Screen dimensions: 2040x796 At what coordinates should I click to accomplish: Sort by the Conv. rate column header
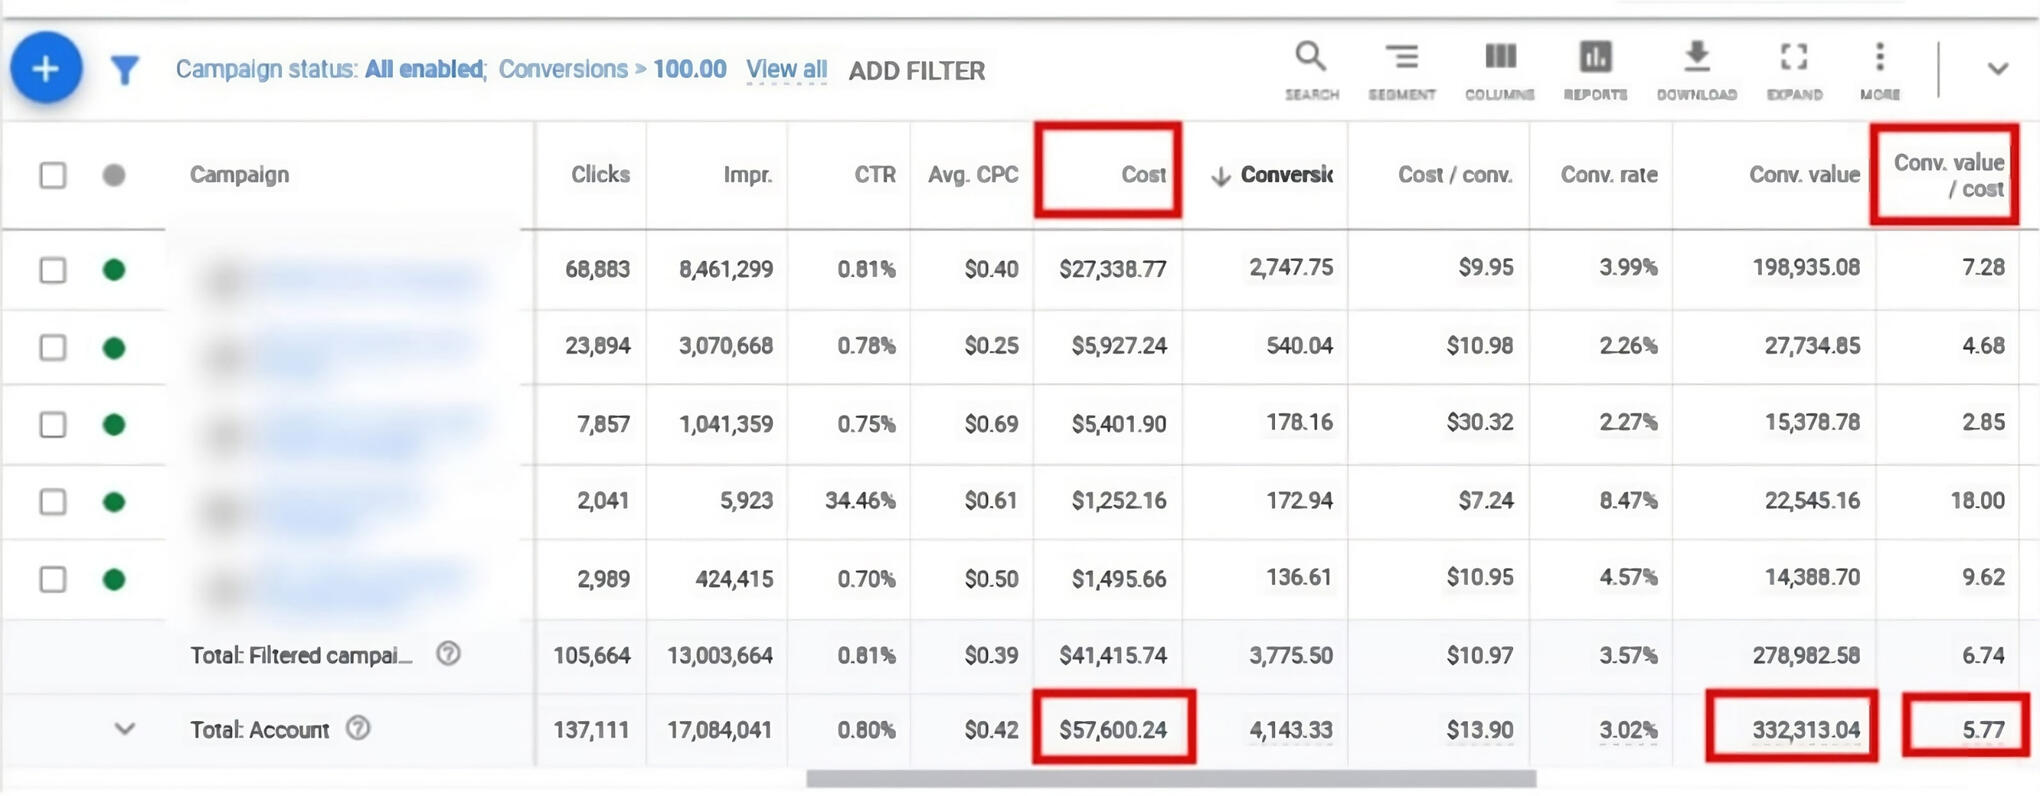pyautogui.click(x=1608, y=175)
